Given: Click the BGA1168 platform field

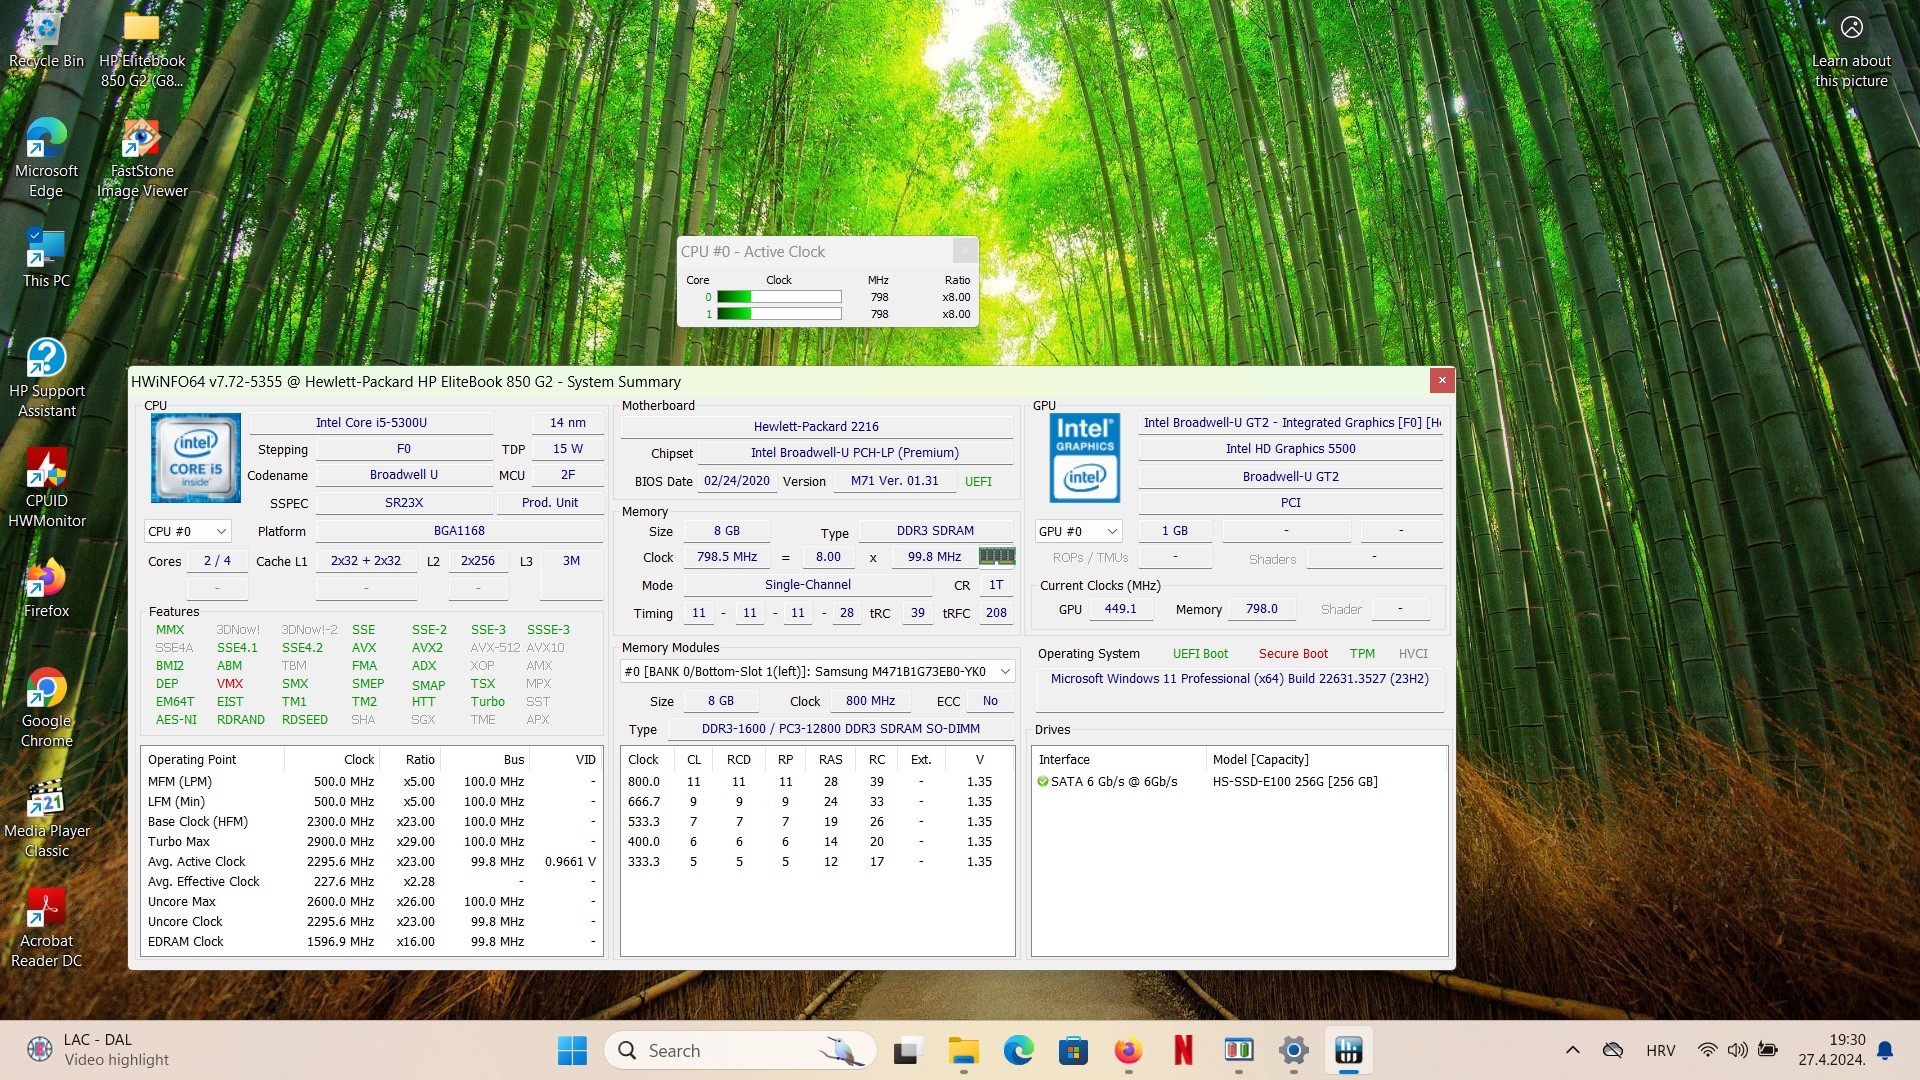Looking at the screenshot, I should coord(459,531).
